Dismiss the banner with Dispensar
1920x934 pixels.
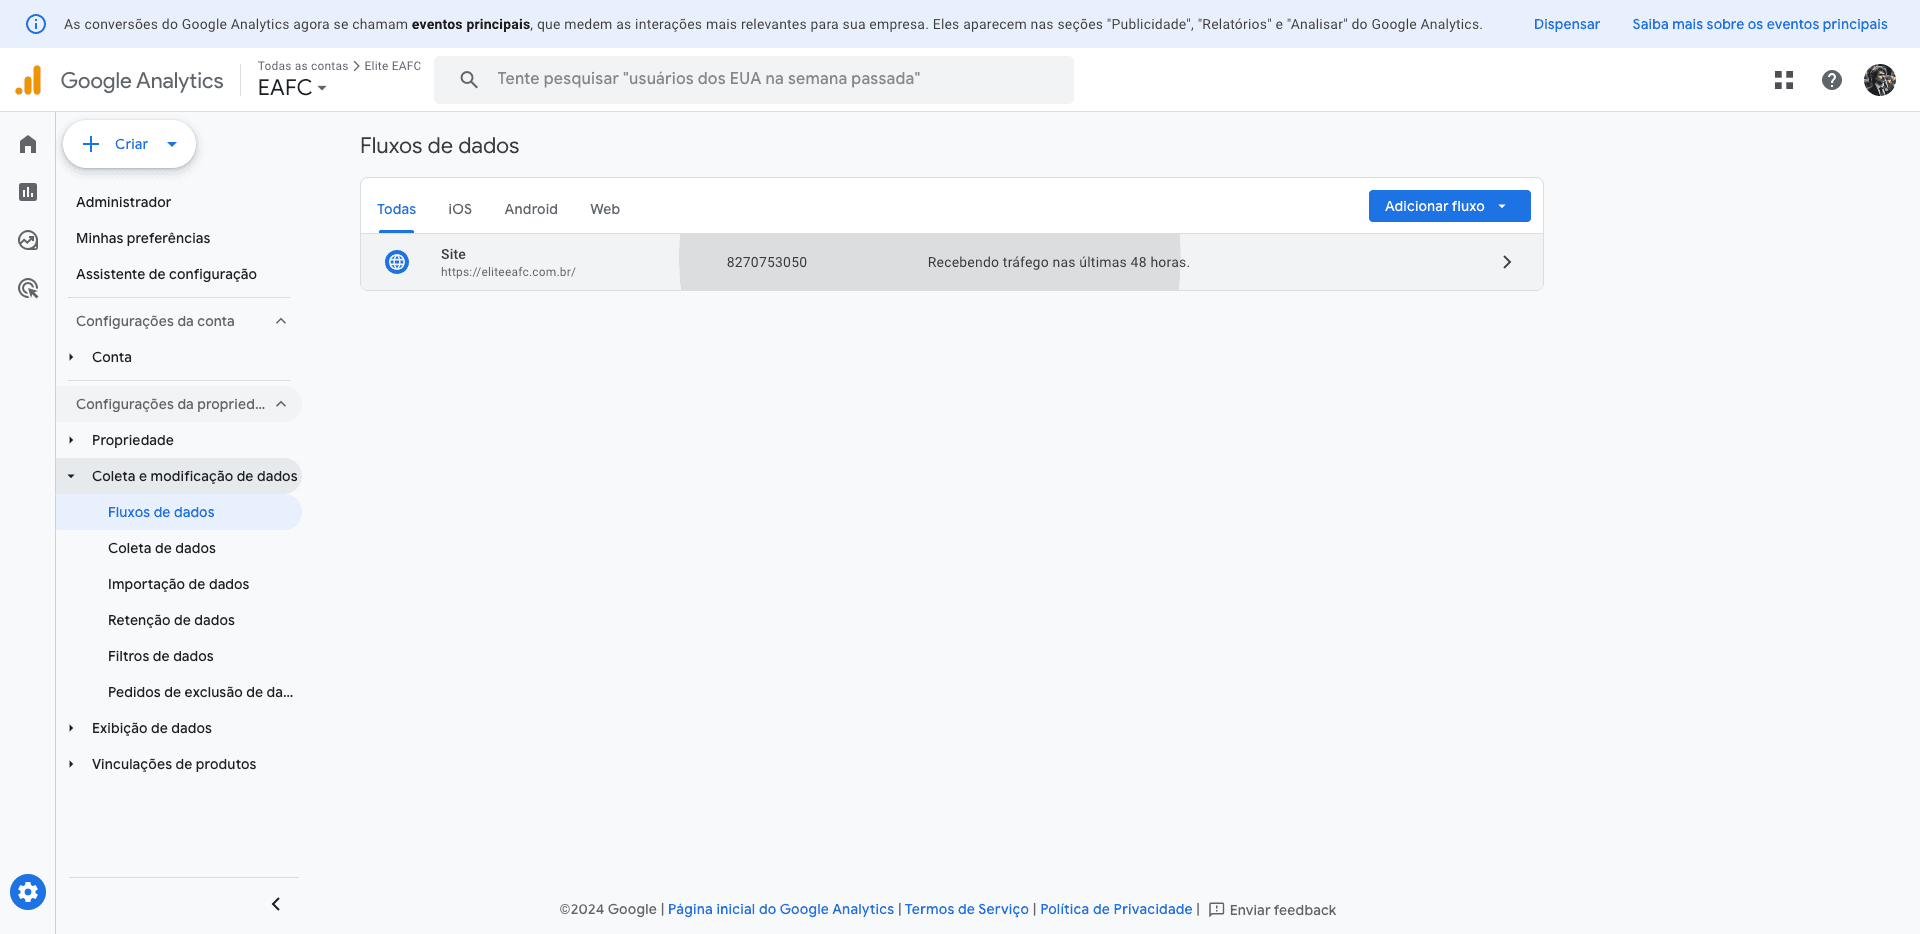(x=1566, y=24)
